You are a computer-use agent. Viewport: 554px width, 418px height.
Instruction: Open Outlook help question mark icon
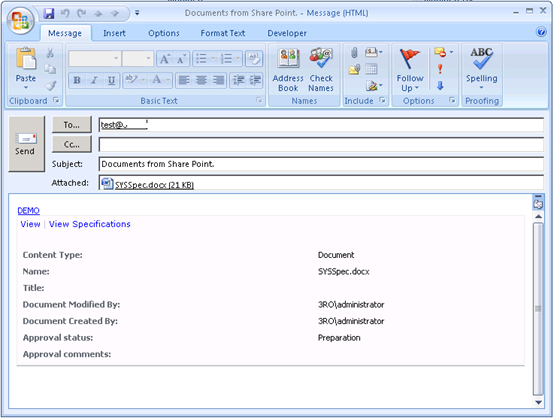pyautogui.click(x=541, y=32)
